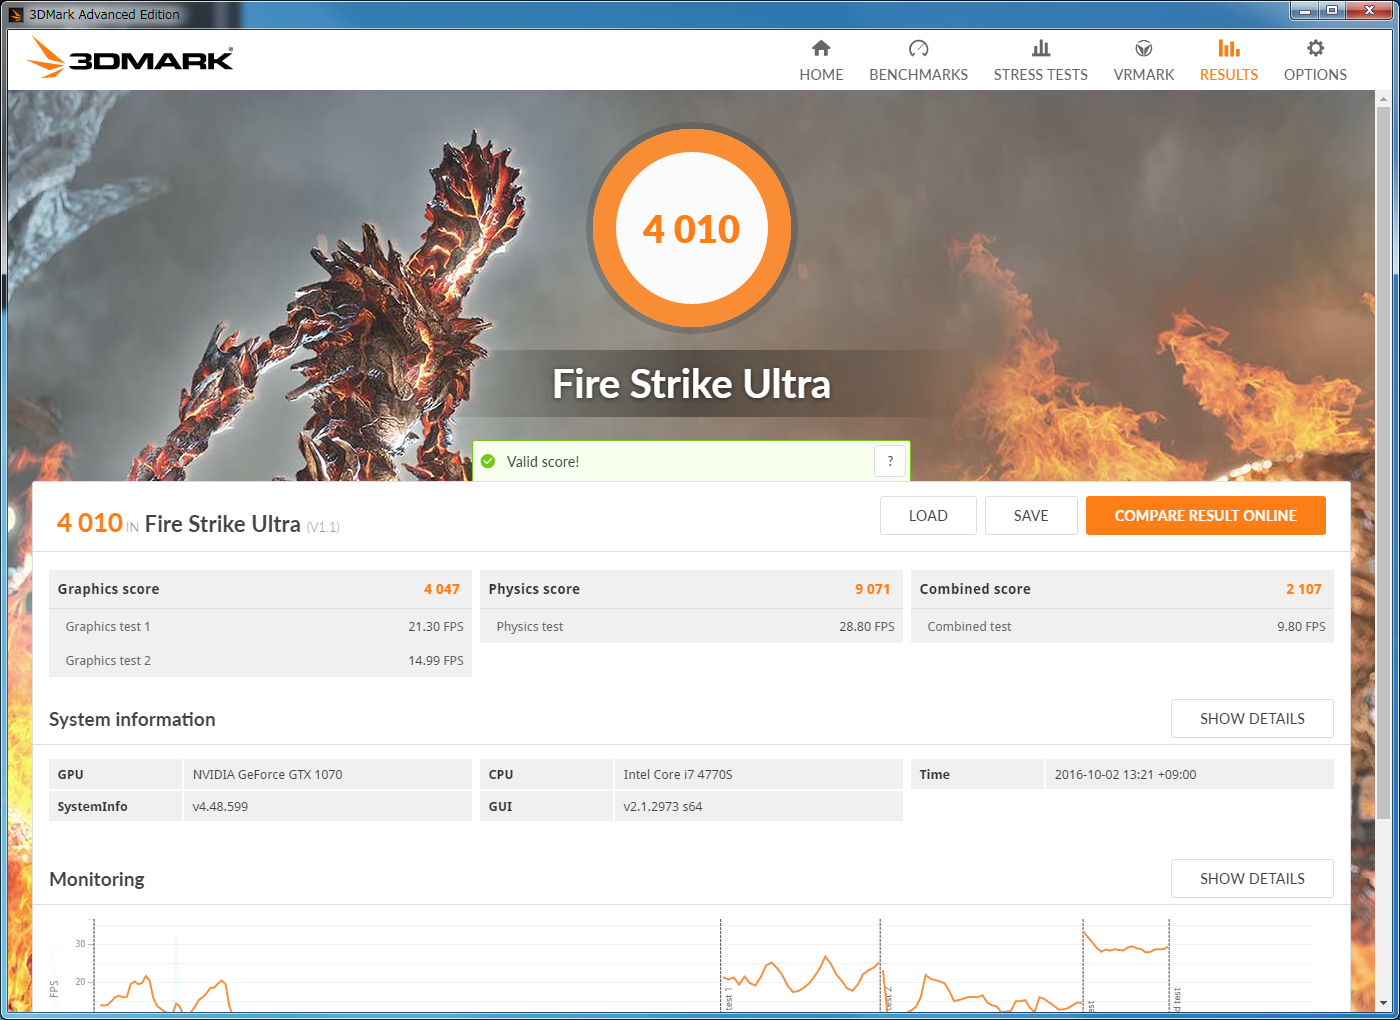Click the GUI version v2.1.2973 s64
The image size is (1400, 1020).
click(663, 807)
